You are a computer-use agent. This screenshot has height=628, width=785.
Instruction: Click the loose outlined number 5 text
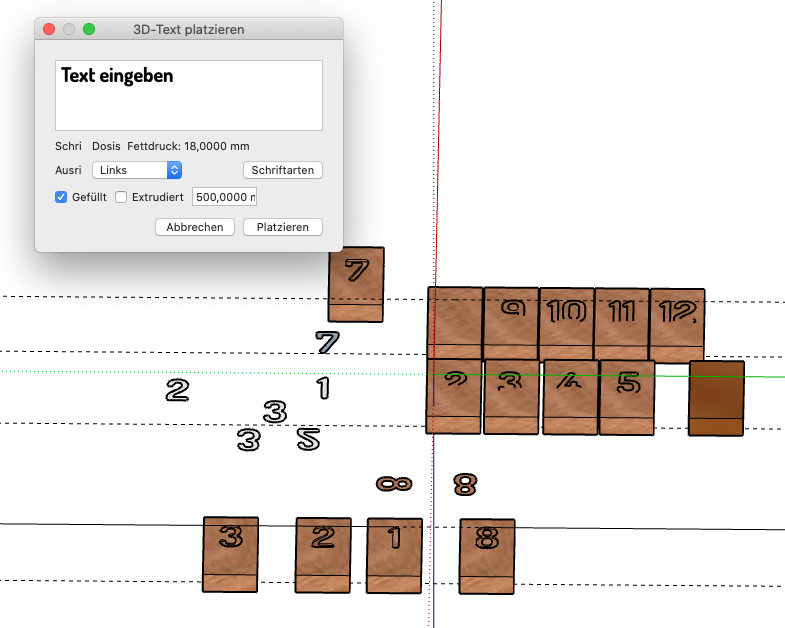tap(309, 438)
